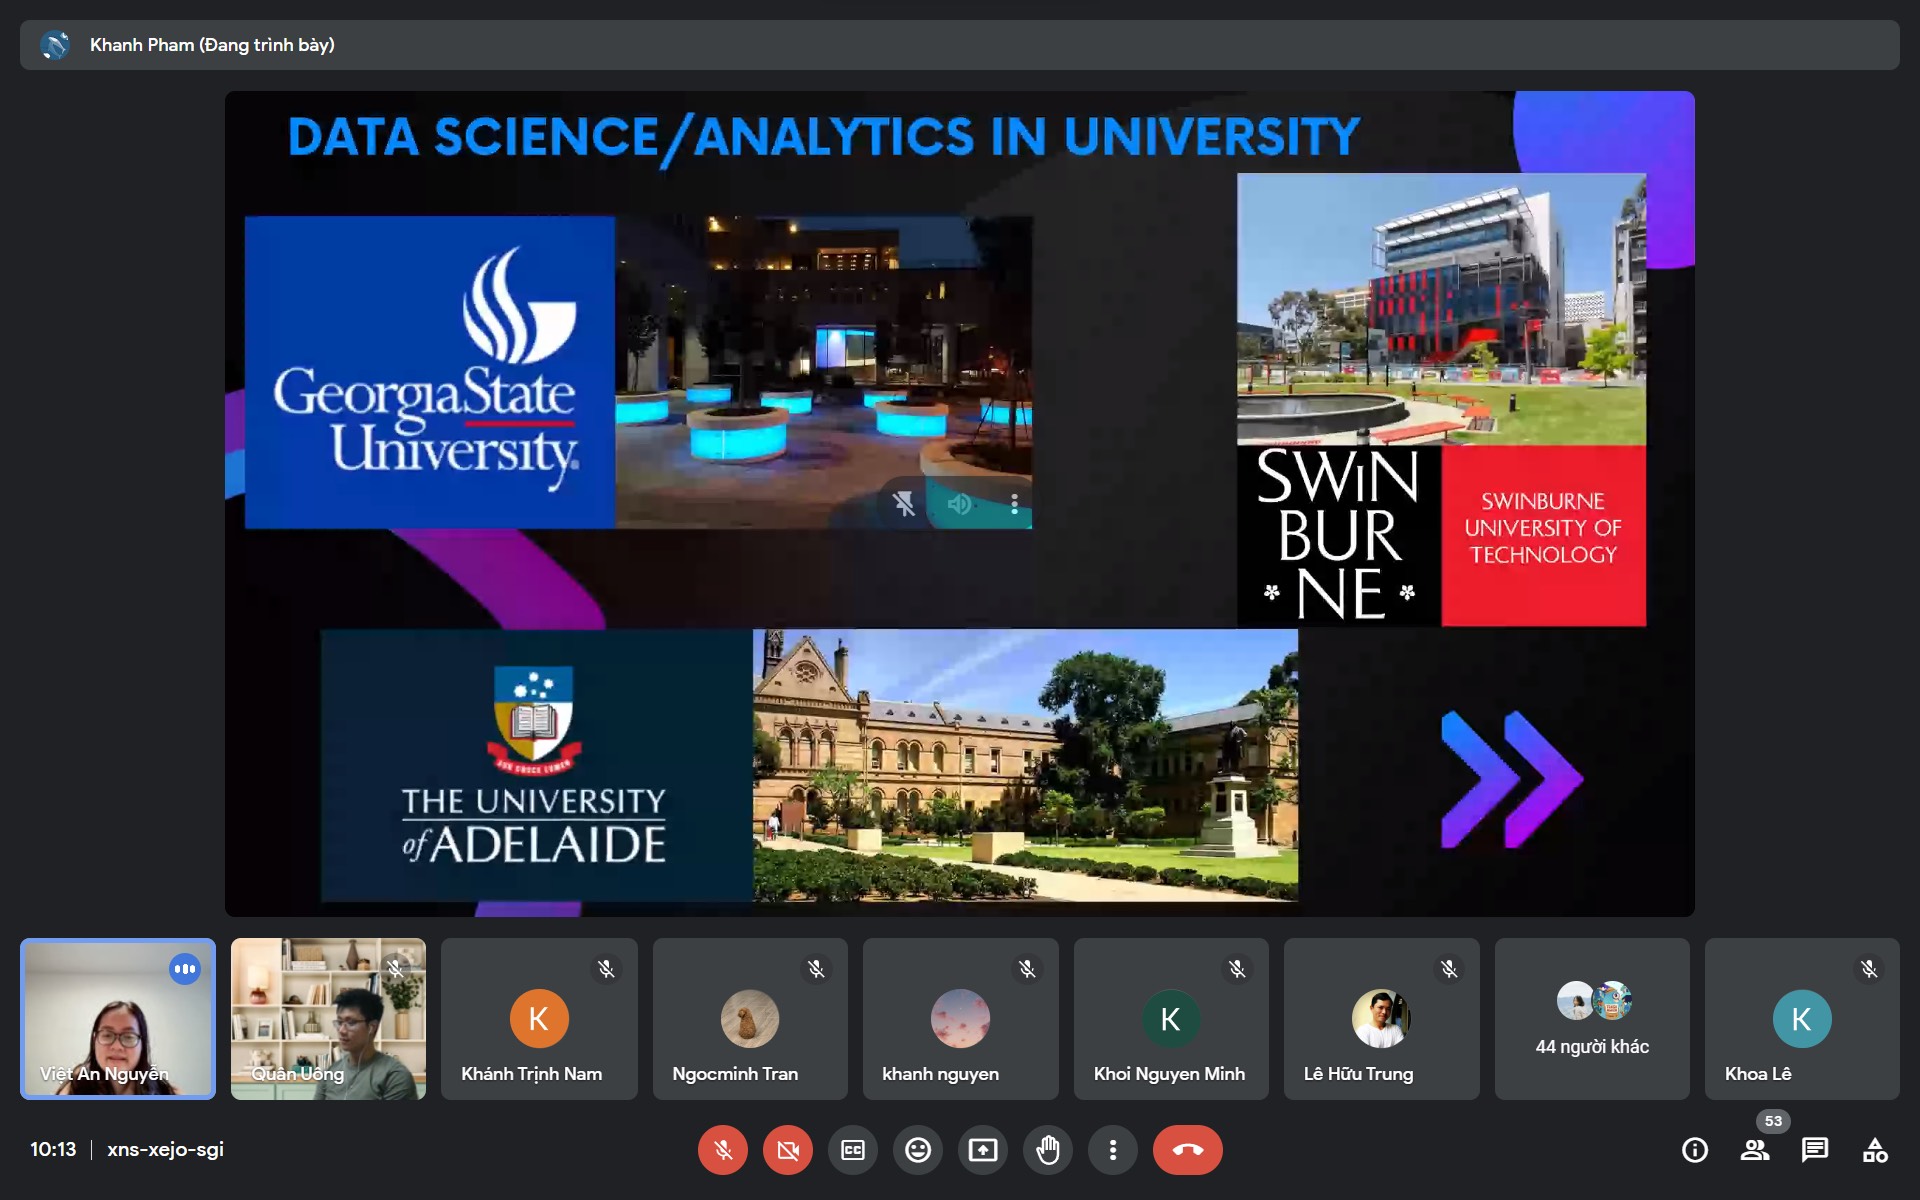Viewport: 1920px width, 1200px height.
Task: Click the University of Adelaide logo
Action: pyautogui.click(x=536, y=765)
